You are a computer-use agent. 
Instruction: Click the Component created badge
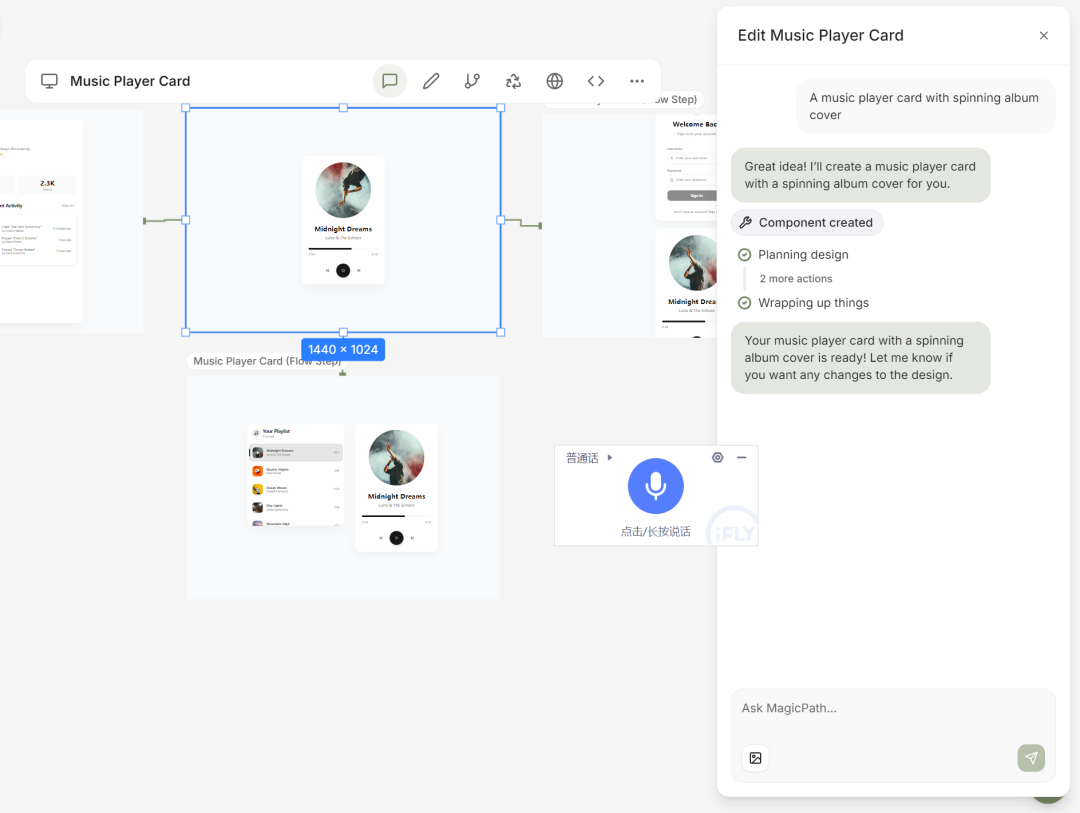807,223
